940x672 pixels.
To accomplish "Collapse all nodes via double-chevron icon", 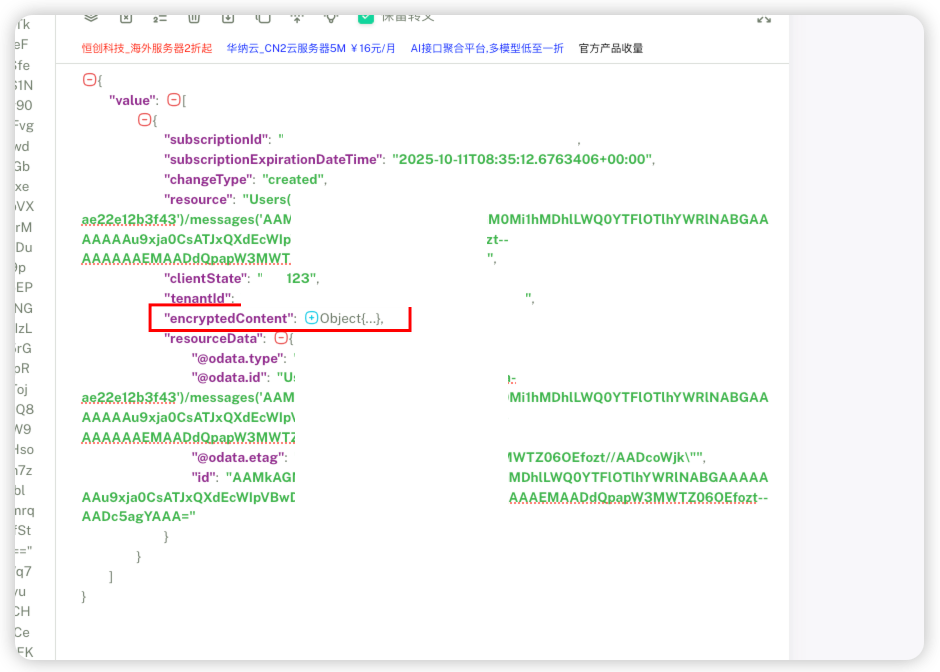I will [91, 16].
